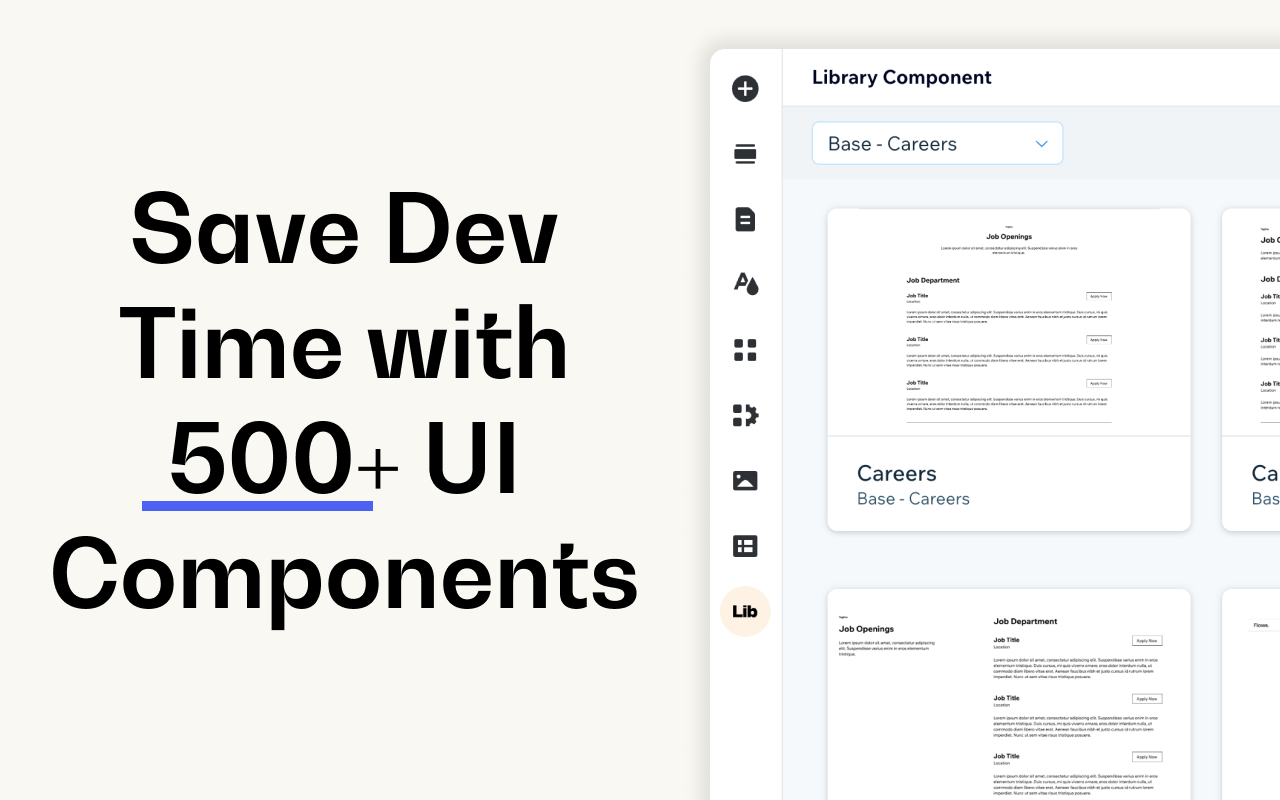Expand the Base - Careers dropdown
The width and height of the screenshot is (1280, 800).
(937, 143)
